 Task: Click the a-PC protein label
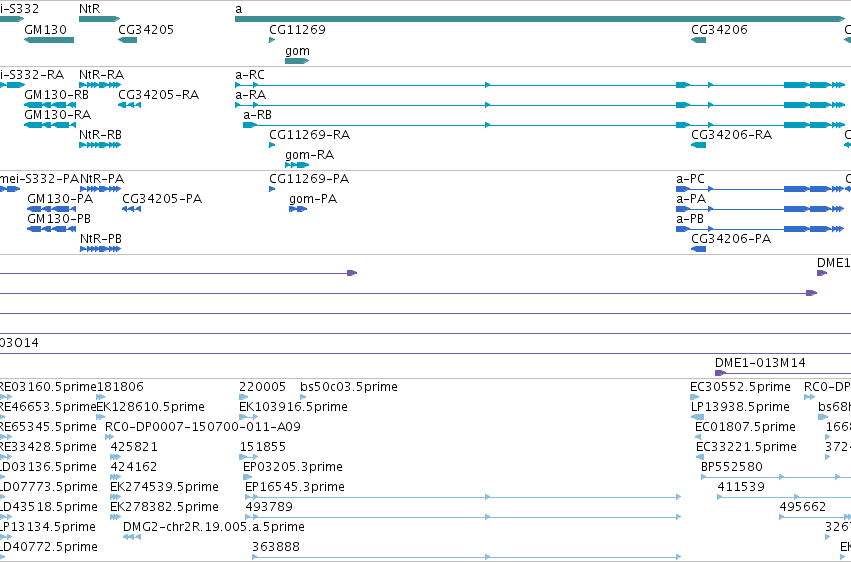(690, 179)
